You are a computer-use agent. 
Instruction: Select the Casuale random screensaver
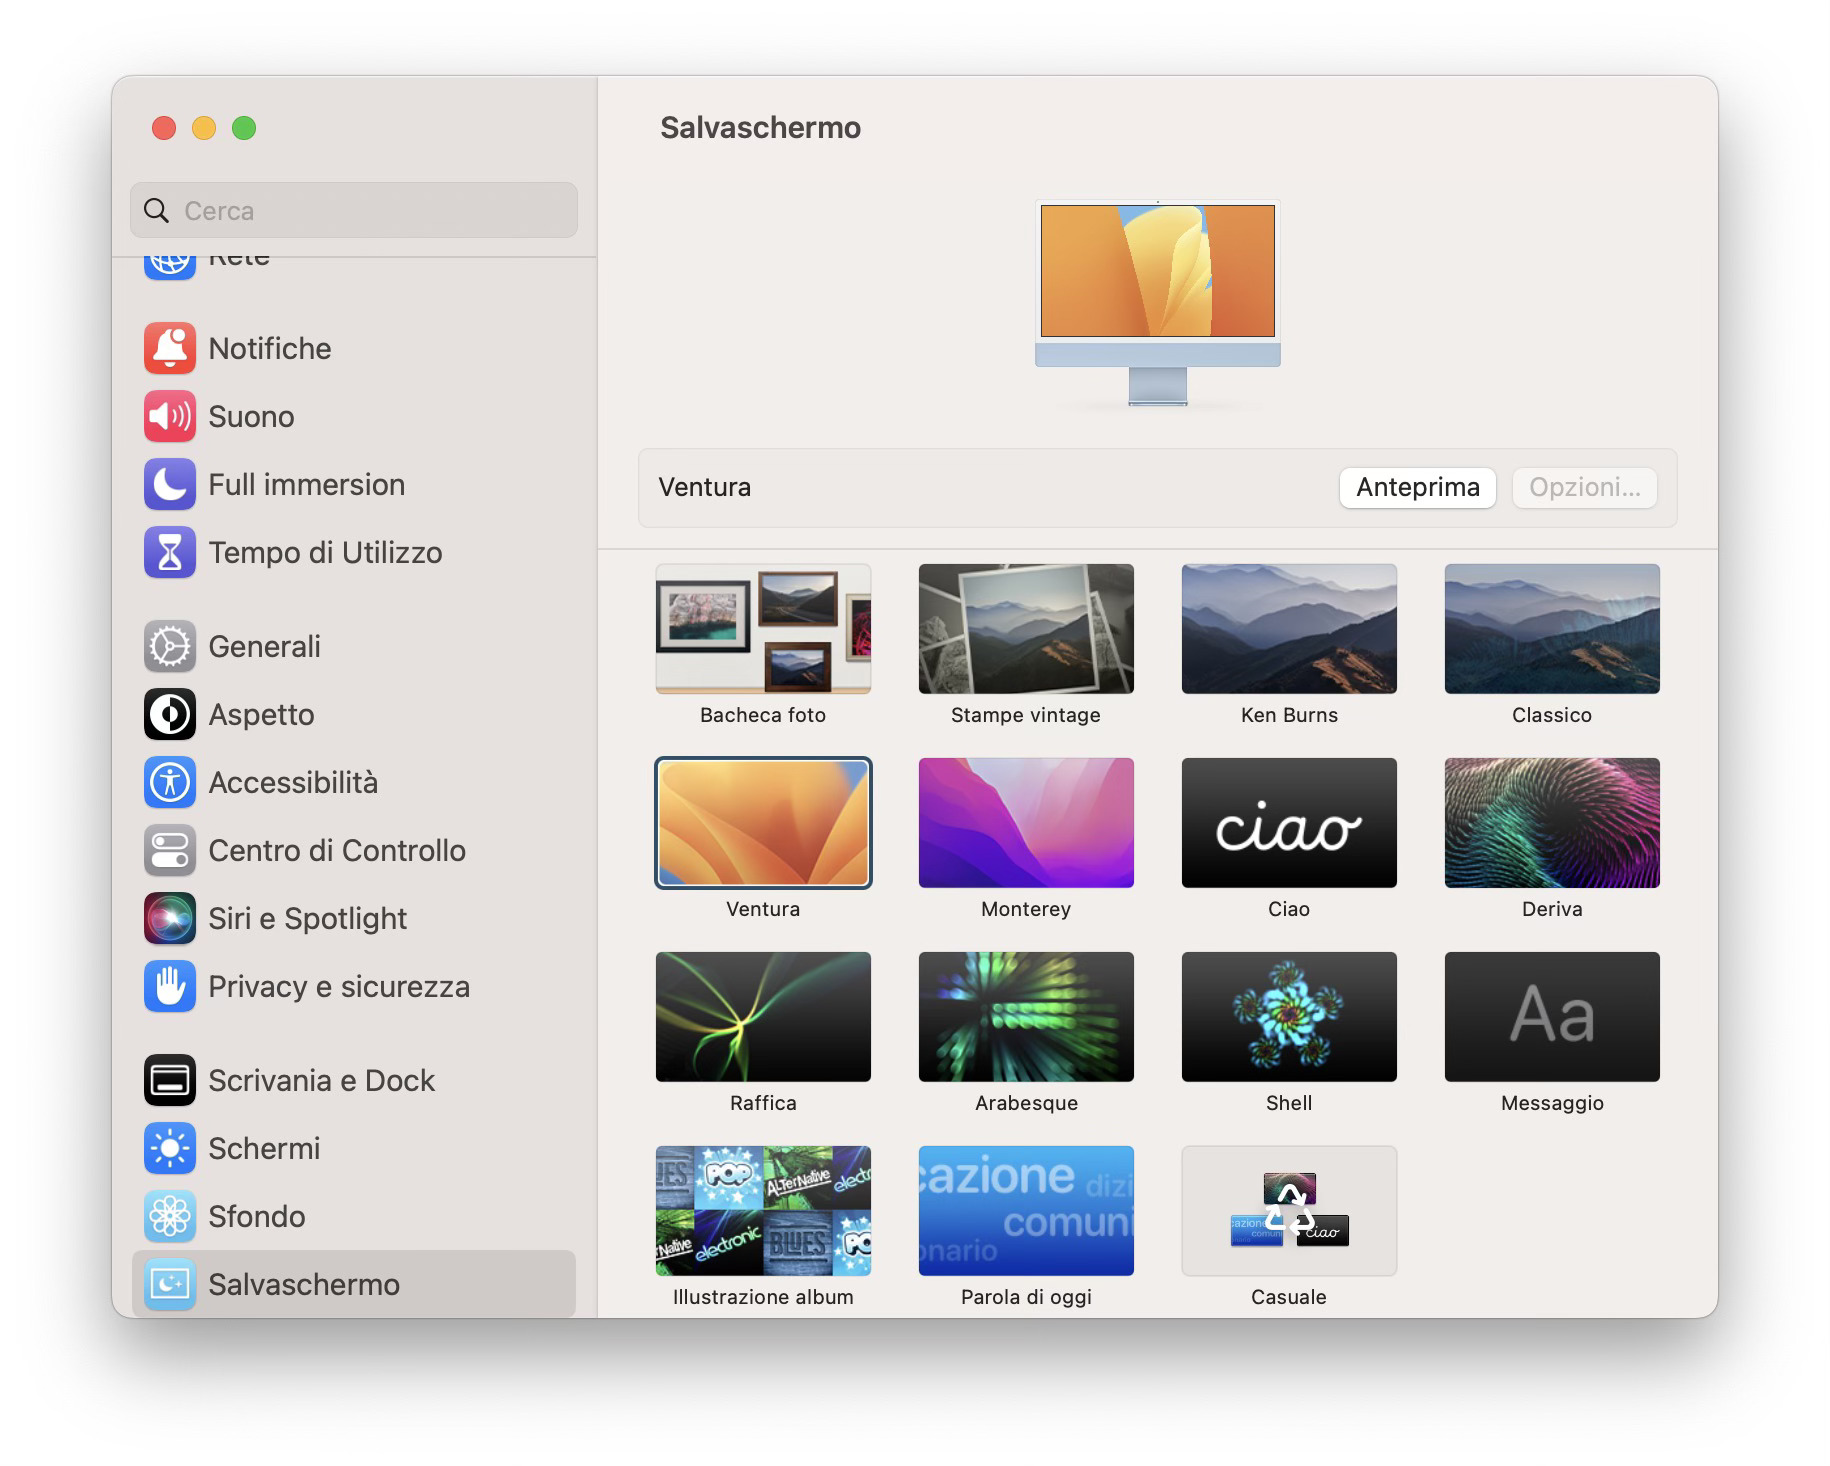(x=1289, y=1211)
